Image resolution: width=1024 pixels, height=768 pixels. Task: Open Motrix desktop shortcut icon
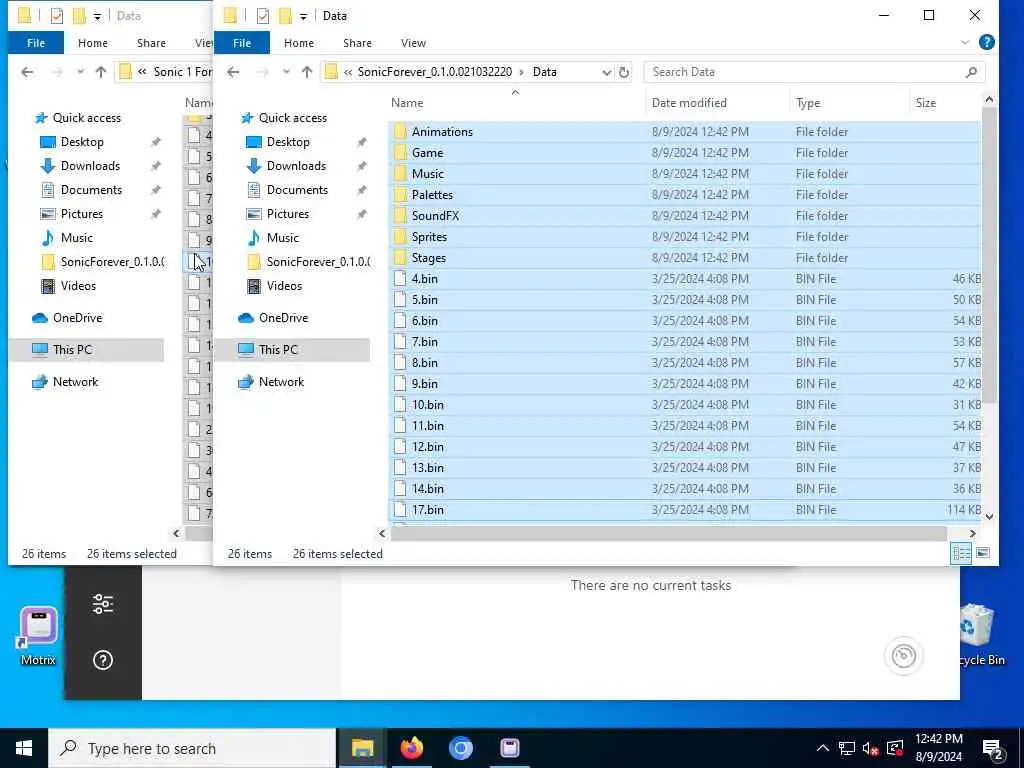point(39,635)
